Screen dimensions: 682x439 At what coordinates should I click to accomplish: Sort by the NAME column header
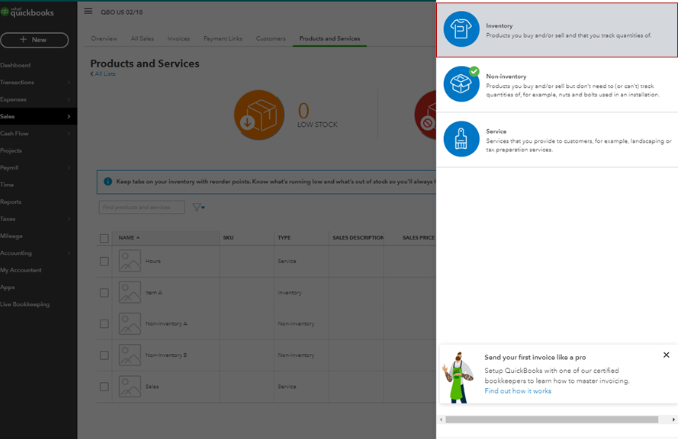click(129, 238)
